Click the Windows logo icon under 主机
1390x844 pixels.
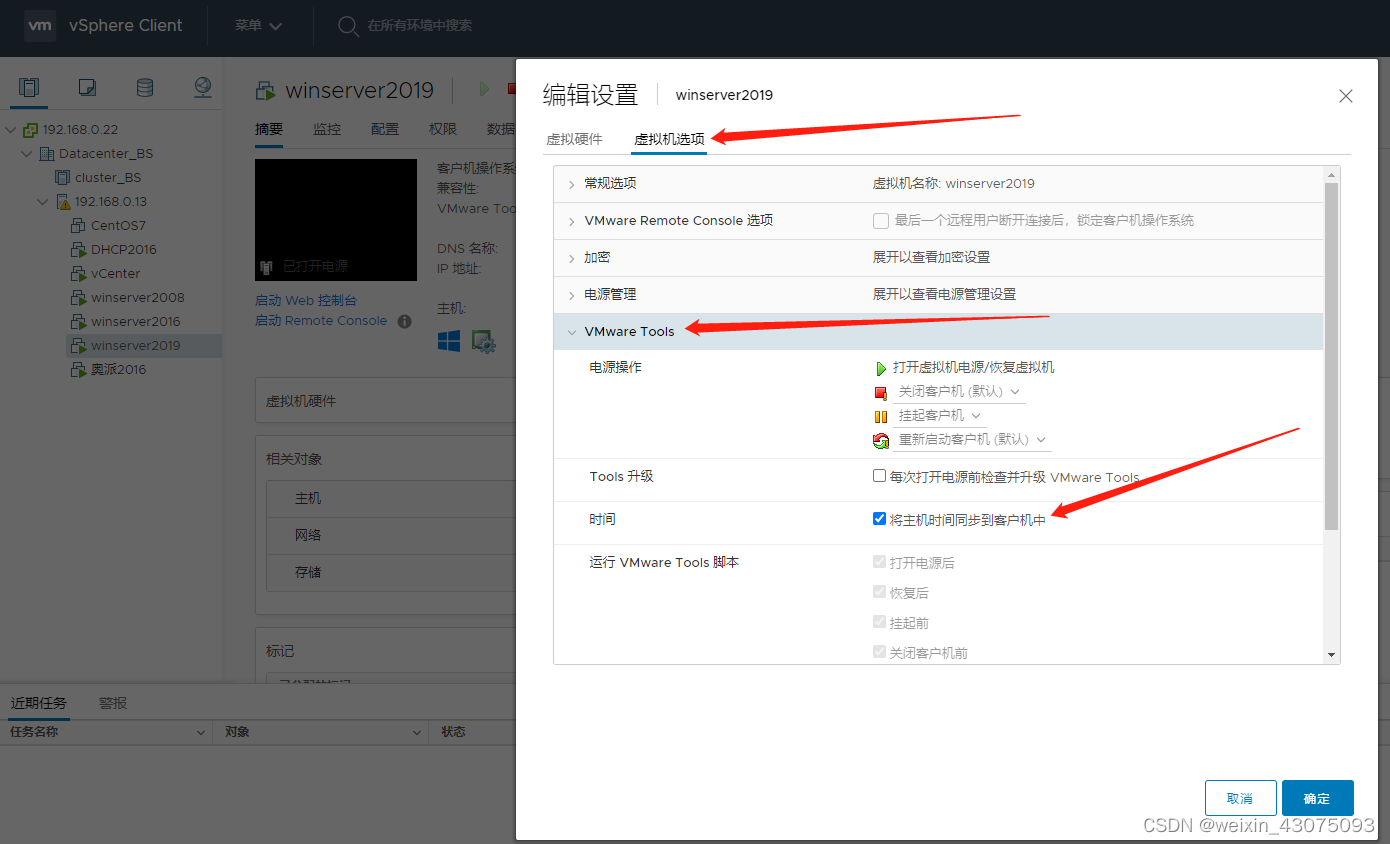[x=449, y=341]
